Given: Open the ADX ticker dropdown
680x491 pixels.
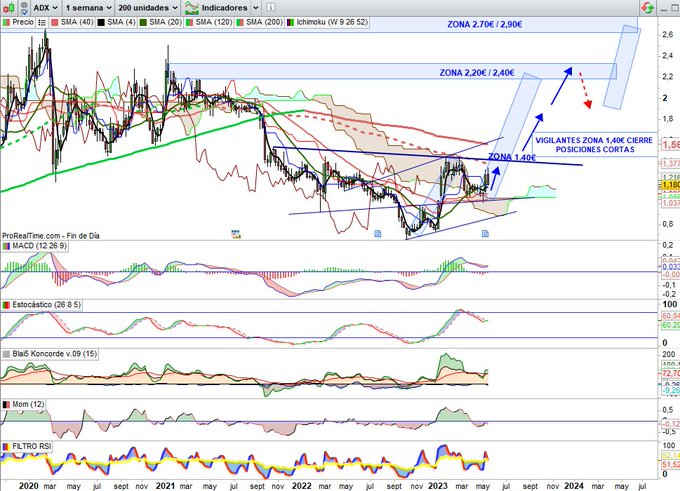Looking at the screenshot, I should [46, 8].
